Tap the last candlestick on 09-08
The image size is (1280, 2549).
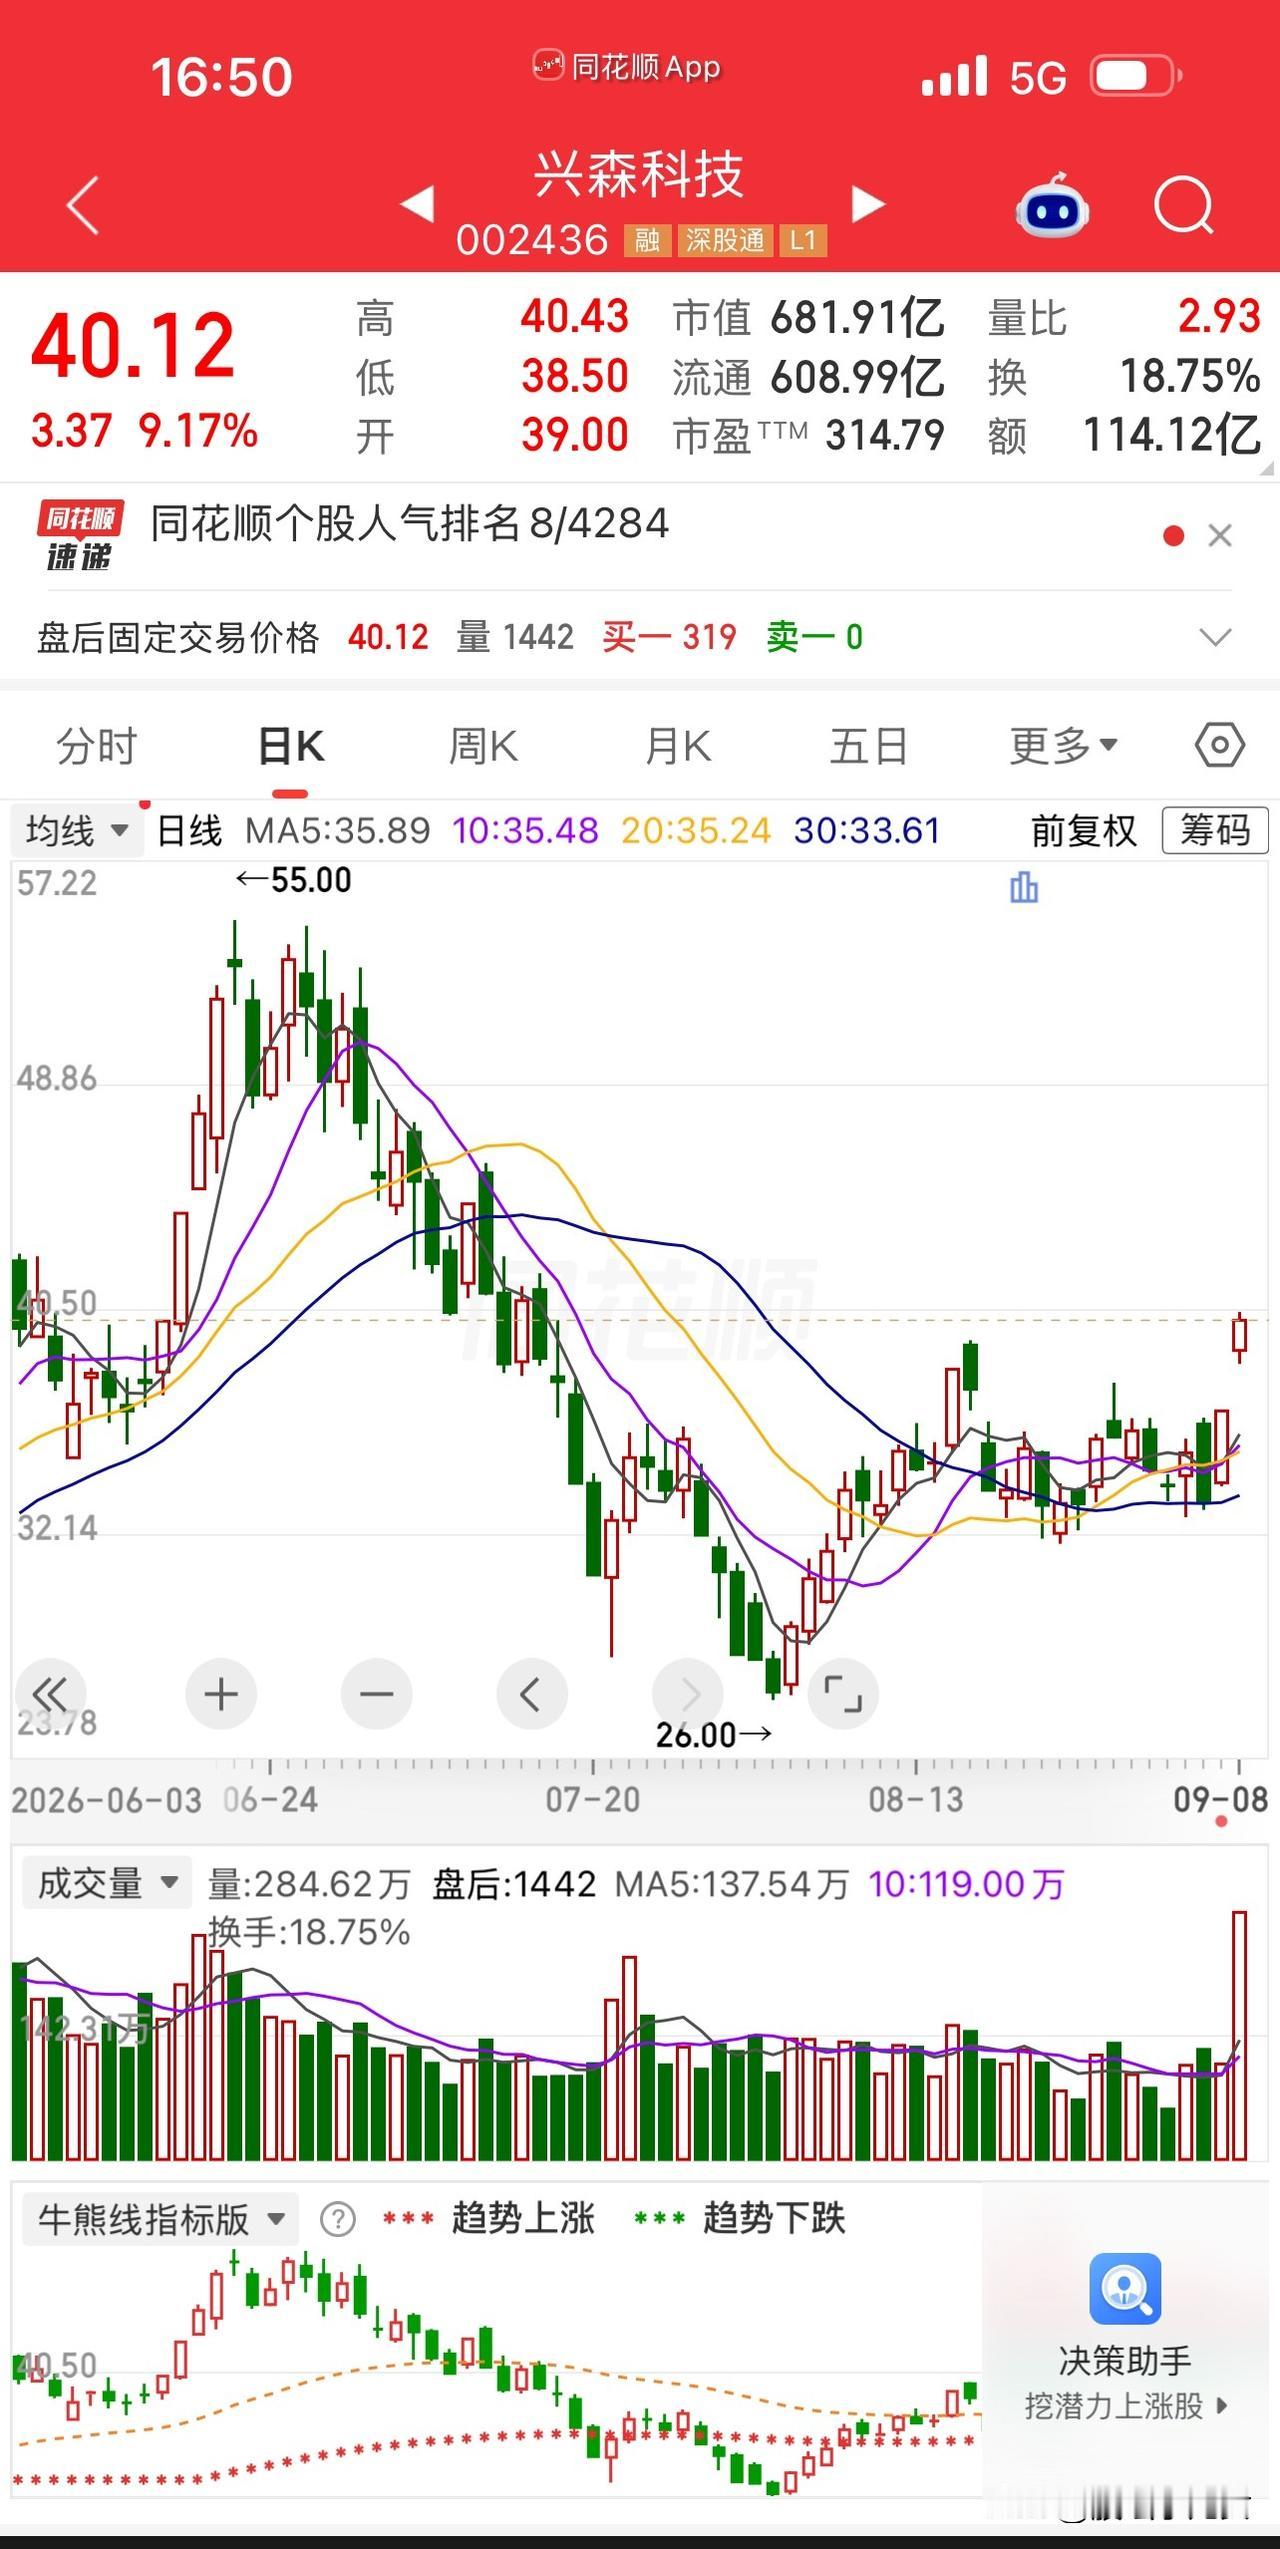point(1240,1337)
